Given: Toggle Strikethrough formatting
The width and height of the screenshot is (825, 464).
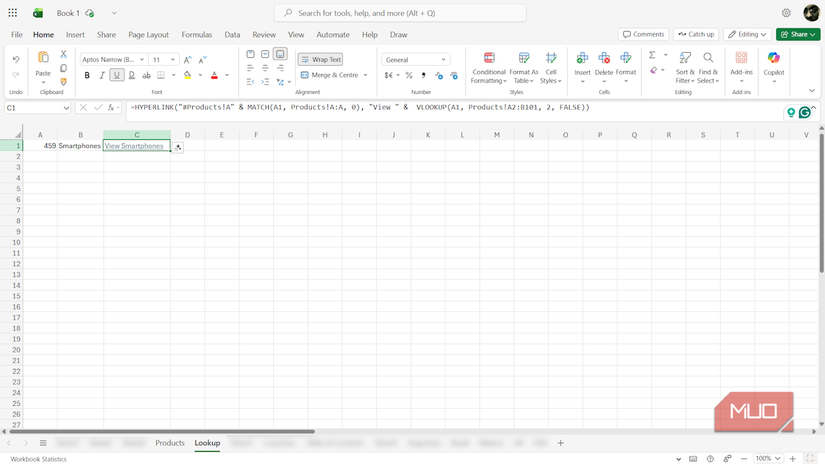Looking at the screenshot, I should [x=146, y=75].
